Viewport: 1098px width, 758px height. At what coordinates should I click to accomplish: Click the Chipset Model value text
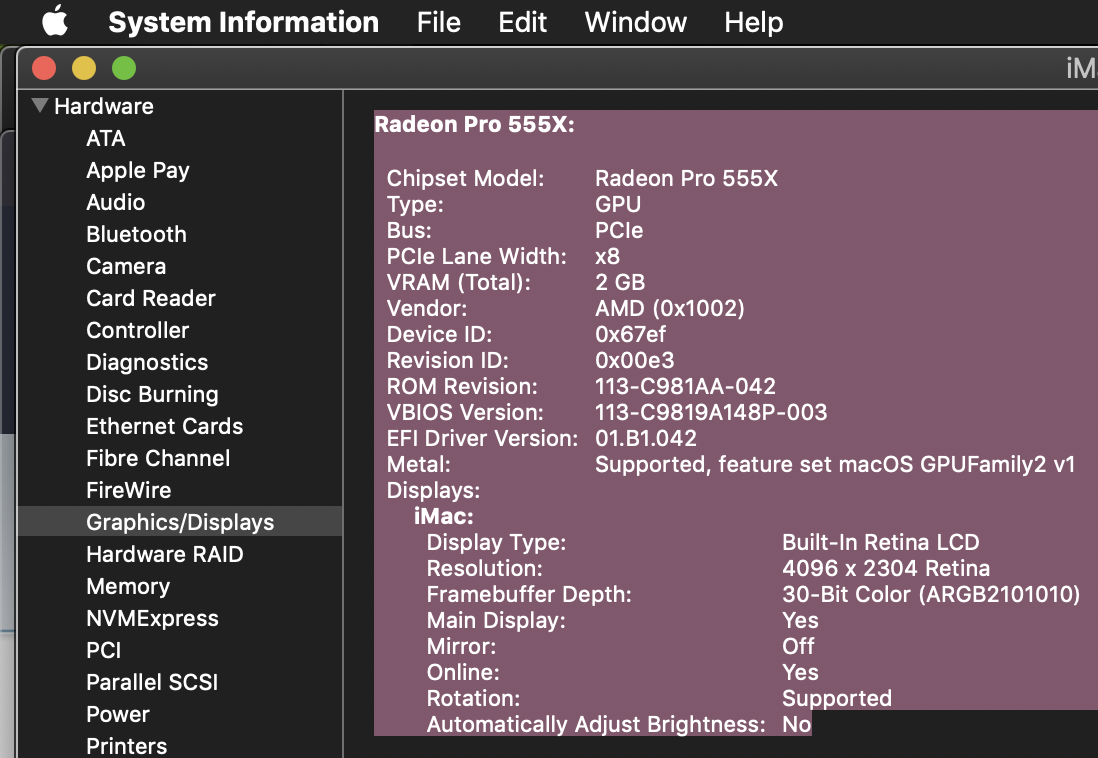click(686, 179)
